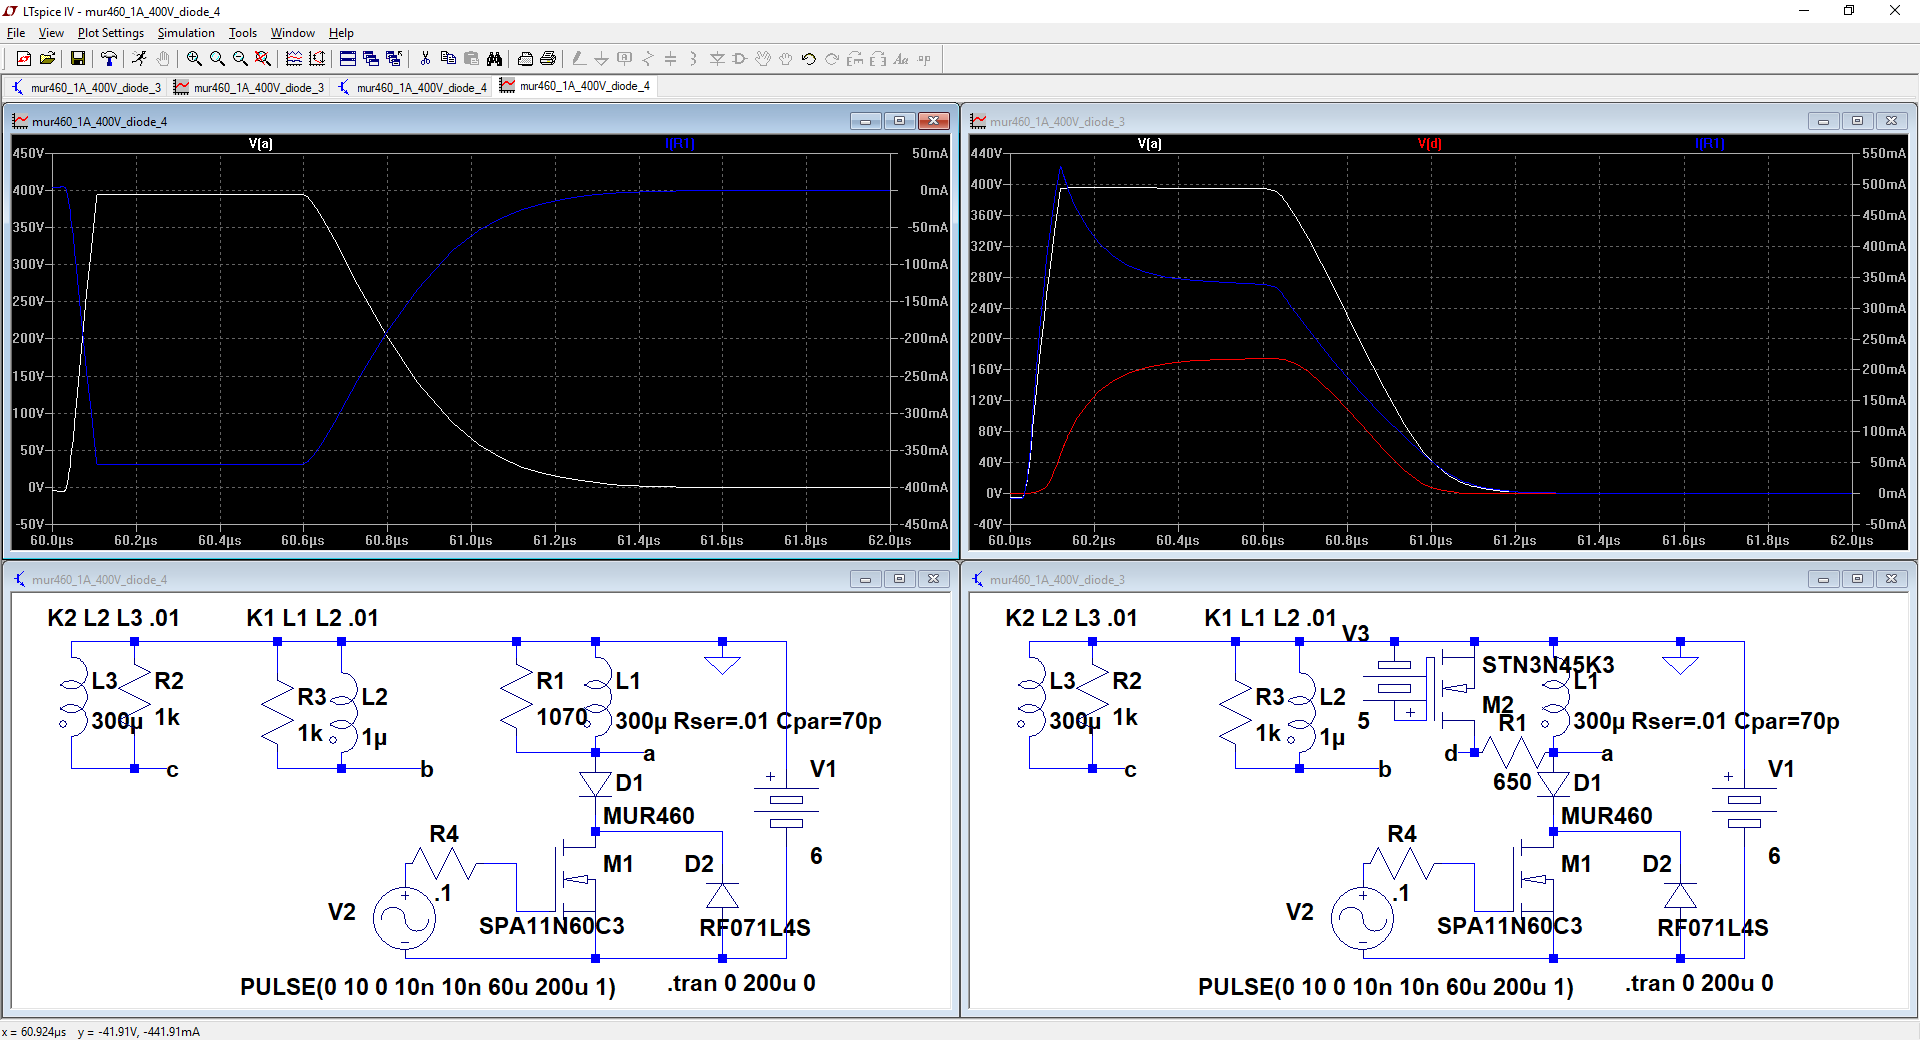Image resolution: width=1920 pixels, height=1040 pixels.
Task: Click the Undo arrow icon
Action: [809, 59]
